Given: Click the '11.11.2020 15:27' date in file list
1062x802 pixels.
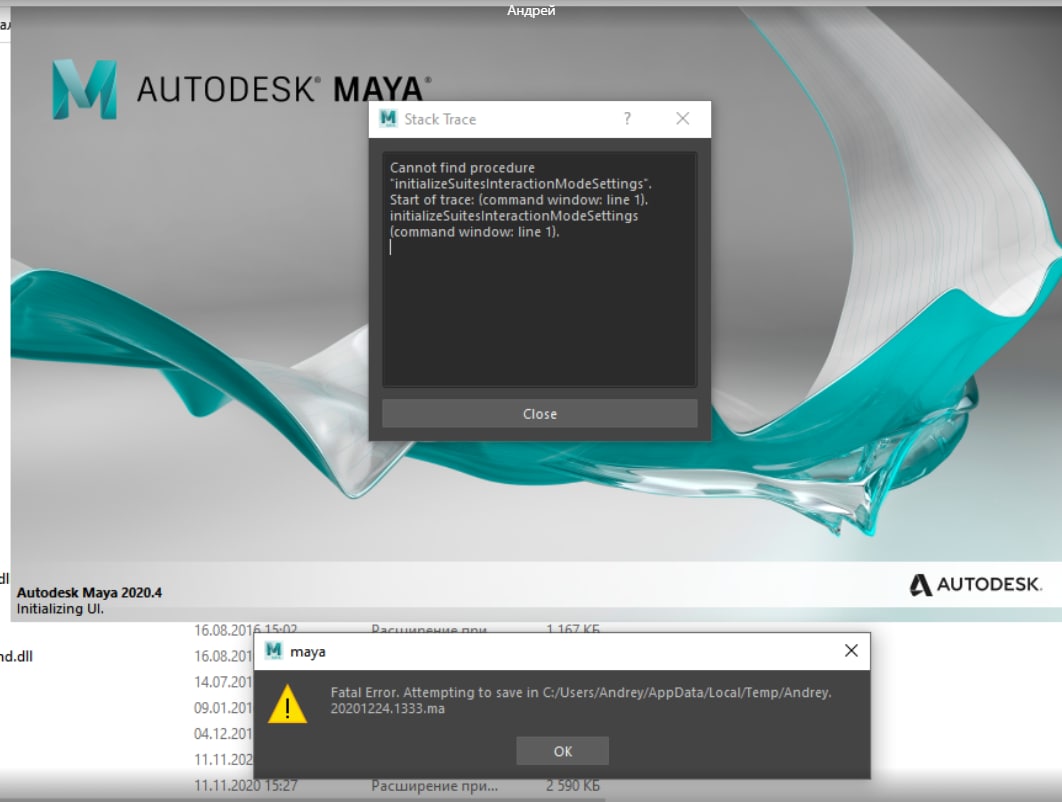Looking at the screenshot, I should [x=246, y=786].
